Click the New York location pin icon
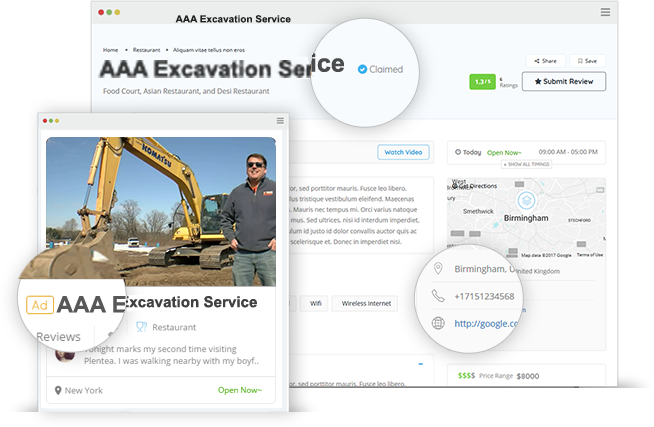Screen dimensions: 654x427 (59, 390)
